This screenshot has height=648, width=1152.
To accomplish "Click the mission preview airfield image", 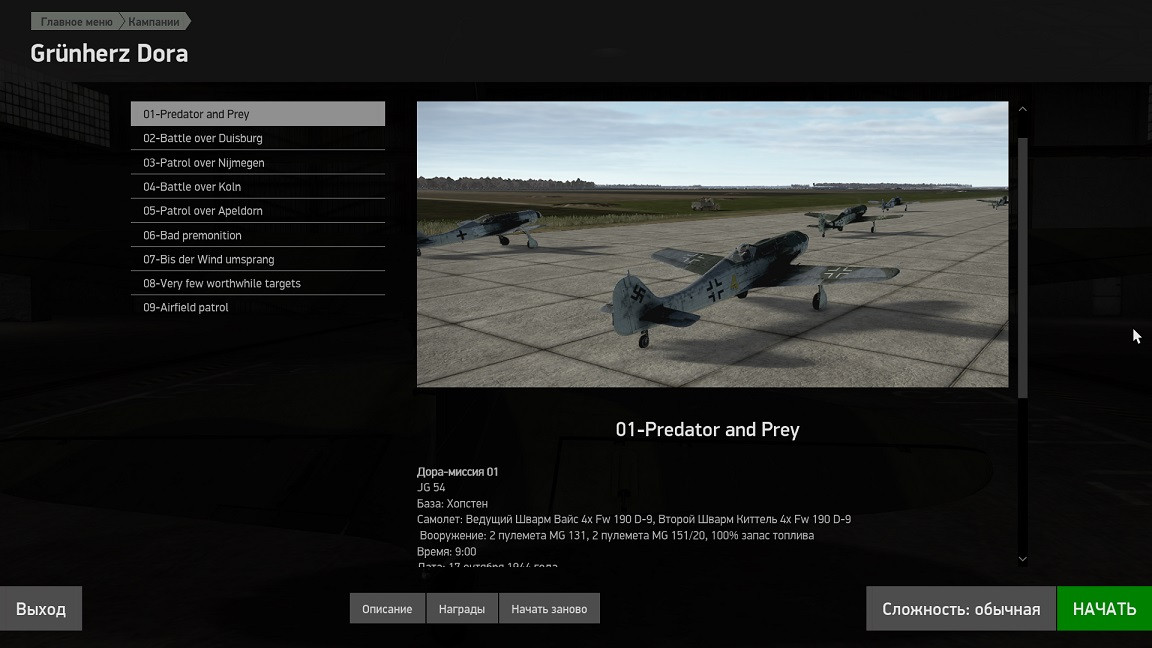I will [713, 244].
